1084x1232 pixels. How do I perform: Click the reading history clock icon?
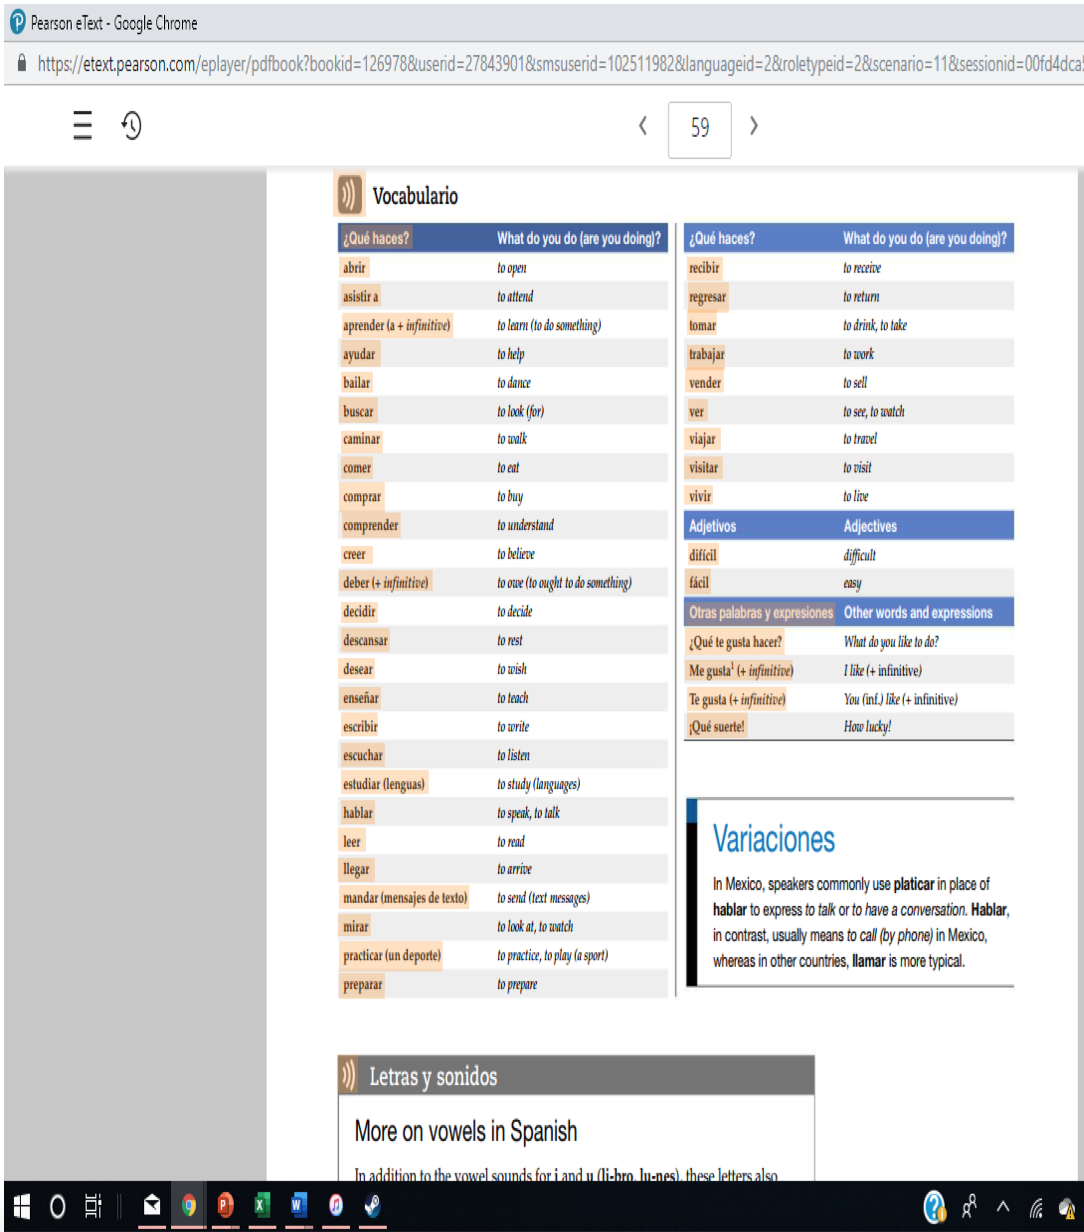click(x=132, y=126)
